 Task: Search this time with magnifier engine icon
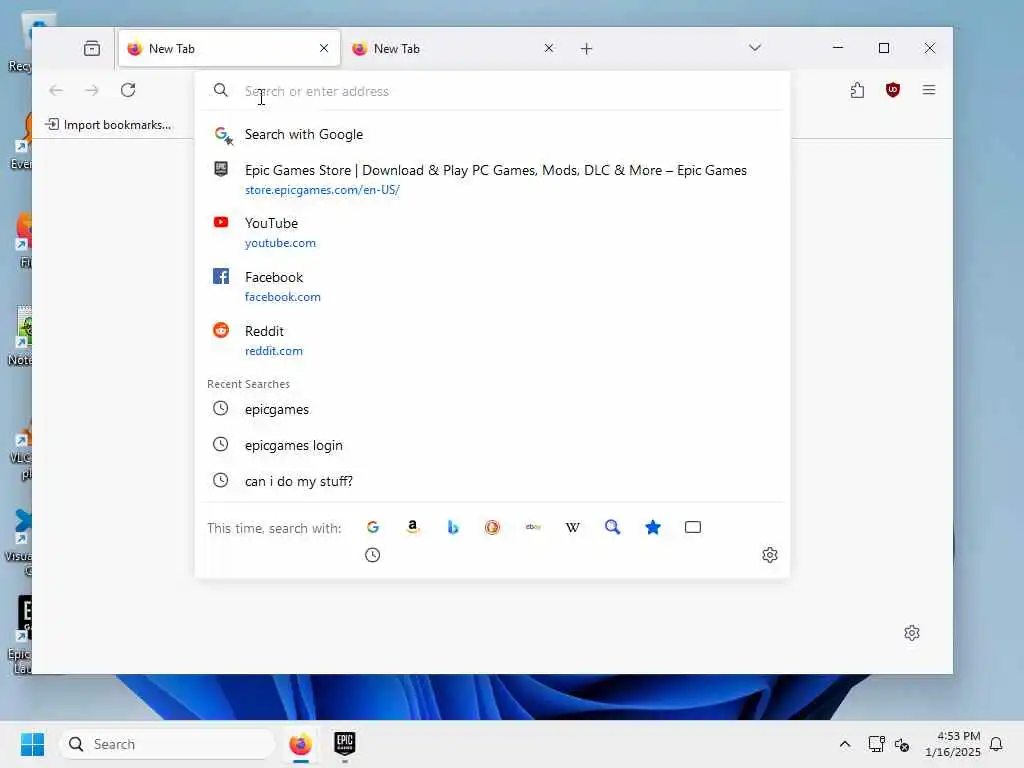pyautogui.click(x=613, y=527)
